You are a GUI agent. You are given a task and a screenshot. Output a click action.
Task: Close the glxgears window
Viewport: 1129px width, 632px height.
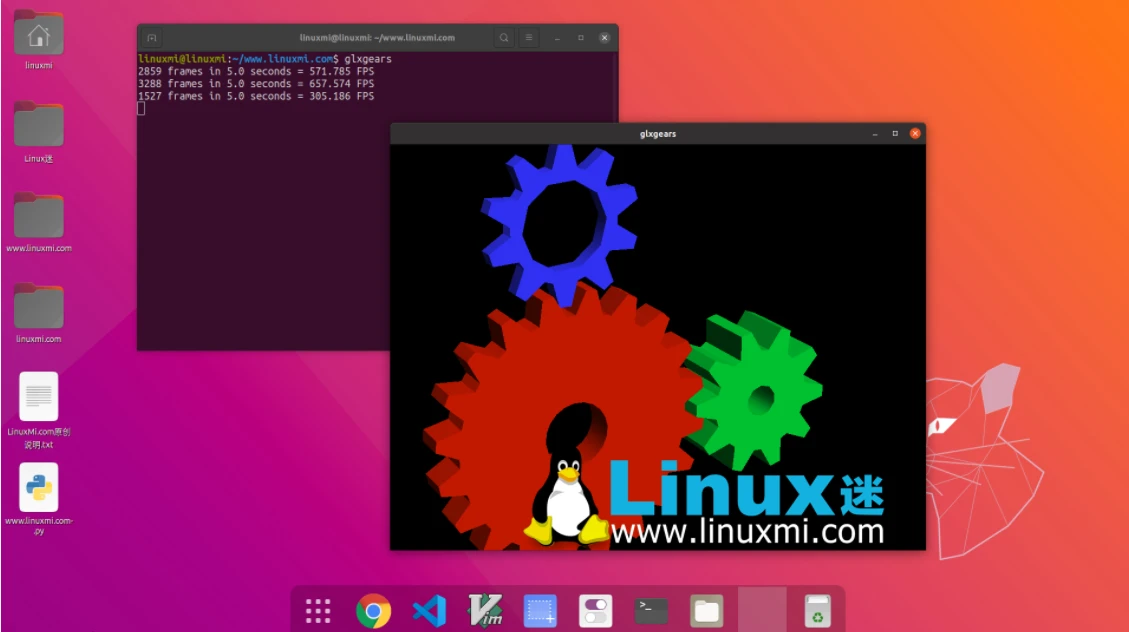tap(915, 134)
